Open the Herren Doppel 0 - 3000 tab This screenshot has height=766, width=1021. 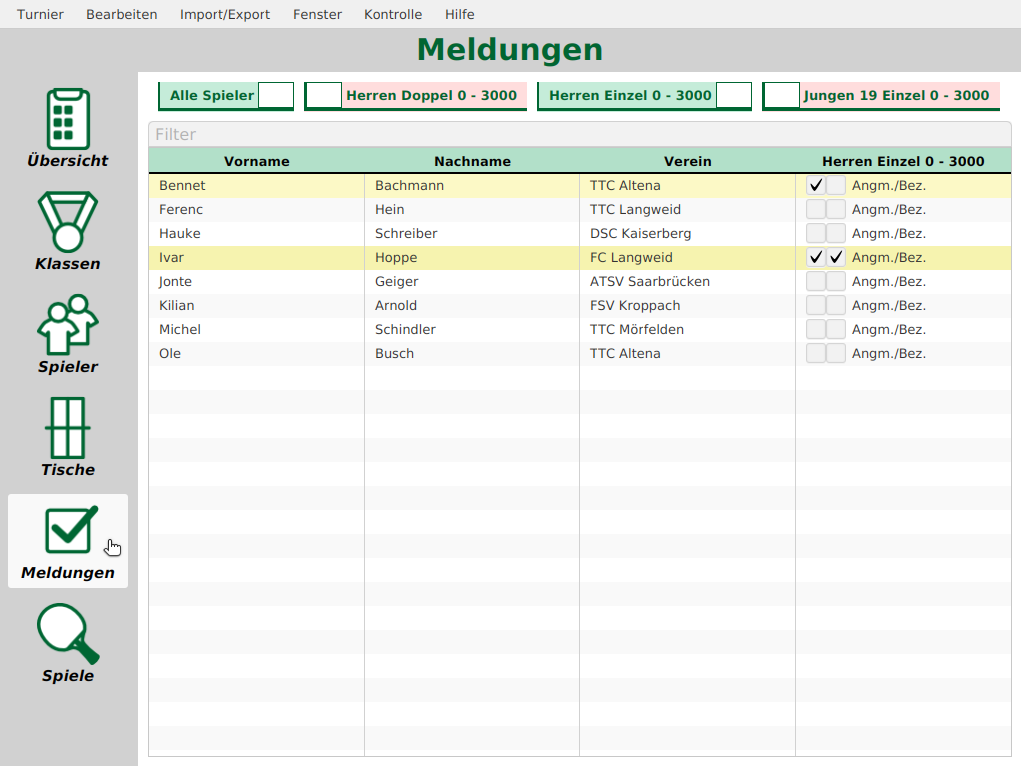click(x=415, y=96)
